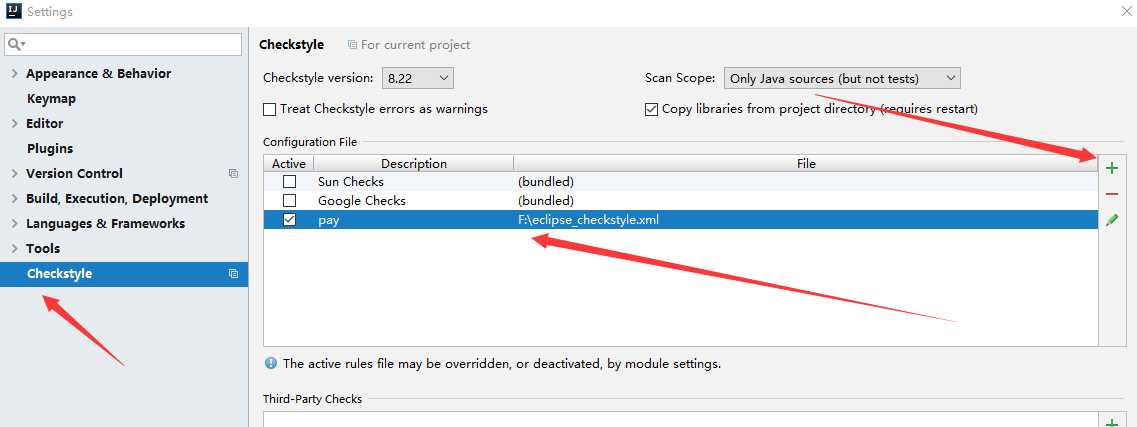Expand the Build, Execution, Deployment section
This screenshot has height=427, width=1137.
15,199
